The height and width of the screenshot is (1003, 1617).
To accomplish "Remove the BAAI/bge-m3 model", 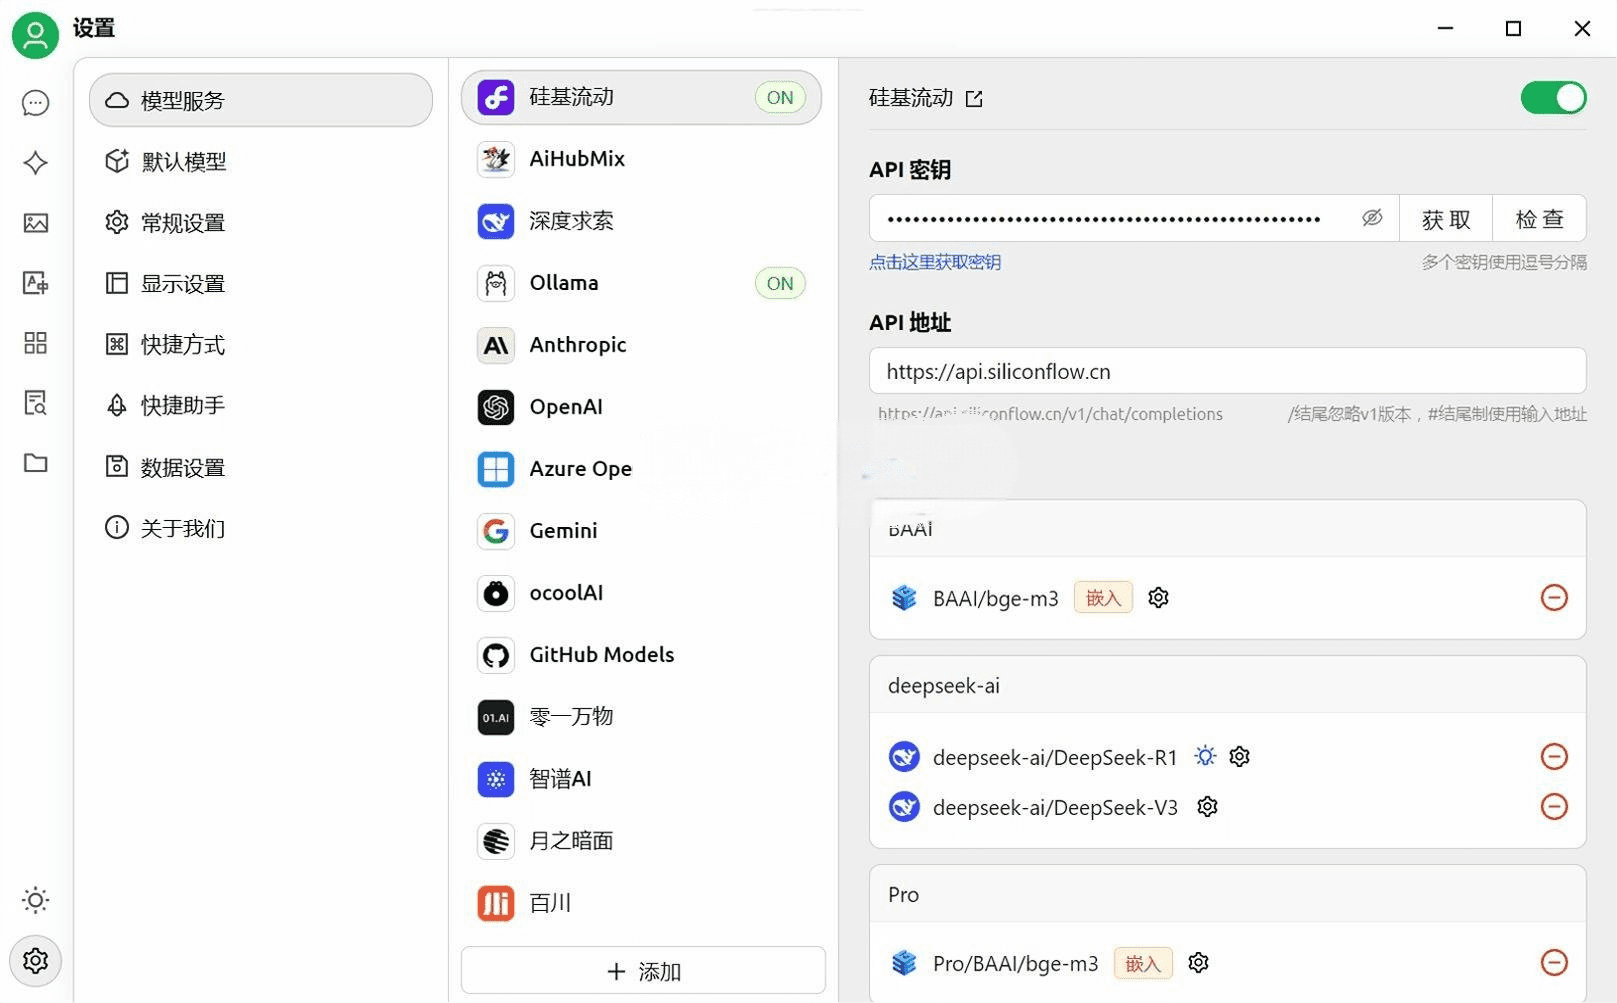I will pyautogui.click(x=1553, y=598).
